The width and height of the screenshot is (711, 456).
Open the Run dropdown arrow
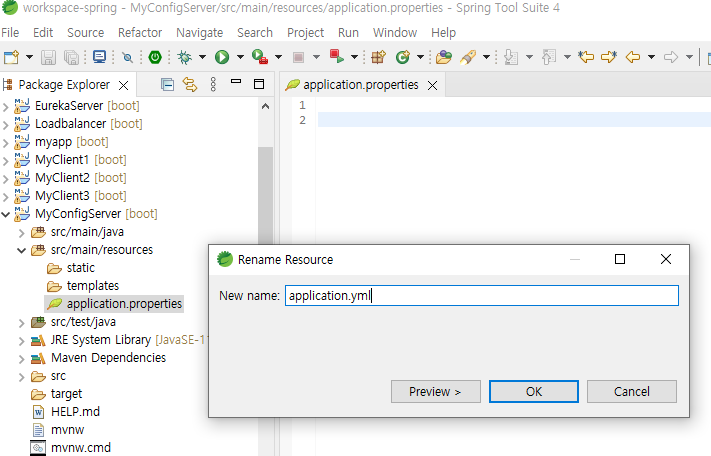point(240,57)
